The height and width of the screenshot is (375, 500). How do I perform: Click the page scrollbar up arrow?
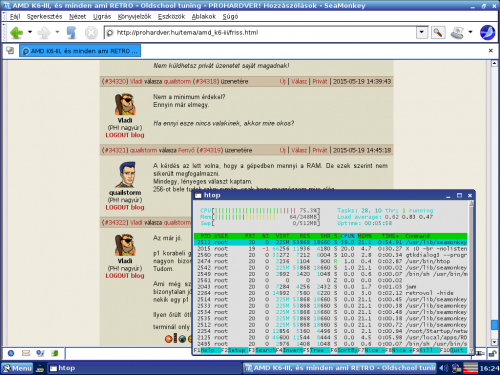[x=494, y=63]
